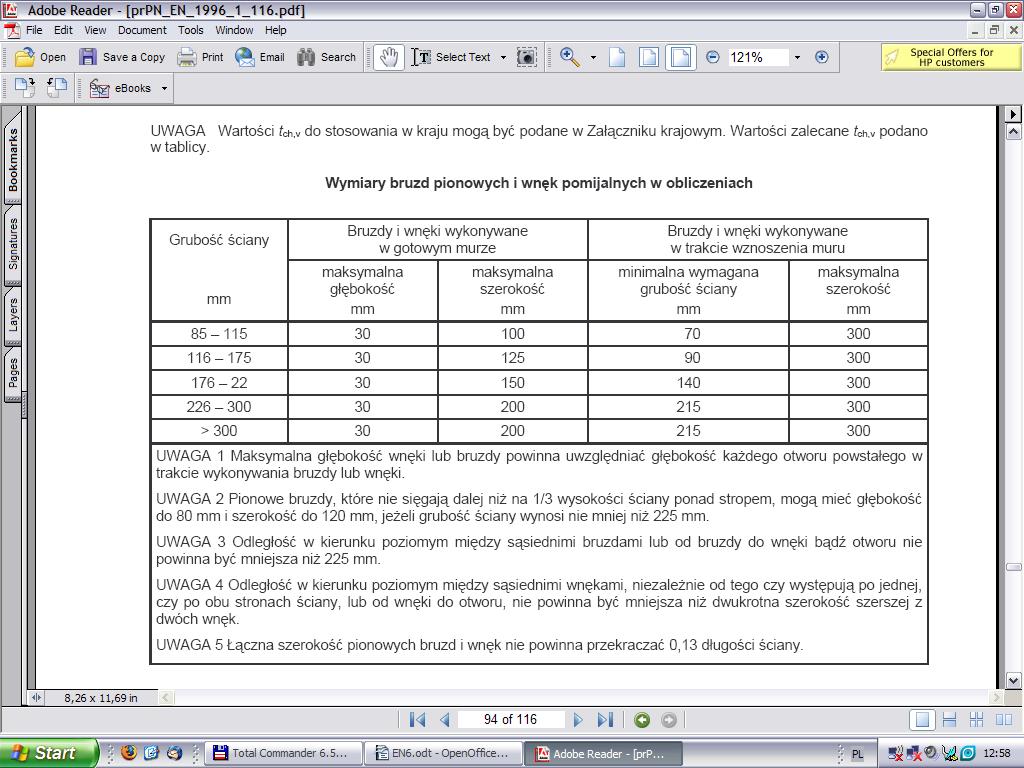Switch to Single Page layout
Screen dimensions: 1024x768
pos(922,720)
